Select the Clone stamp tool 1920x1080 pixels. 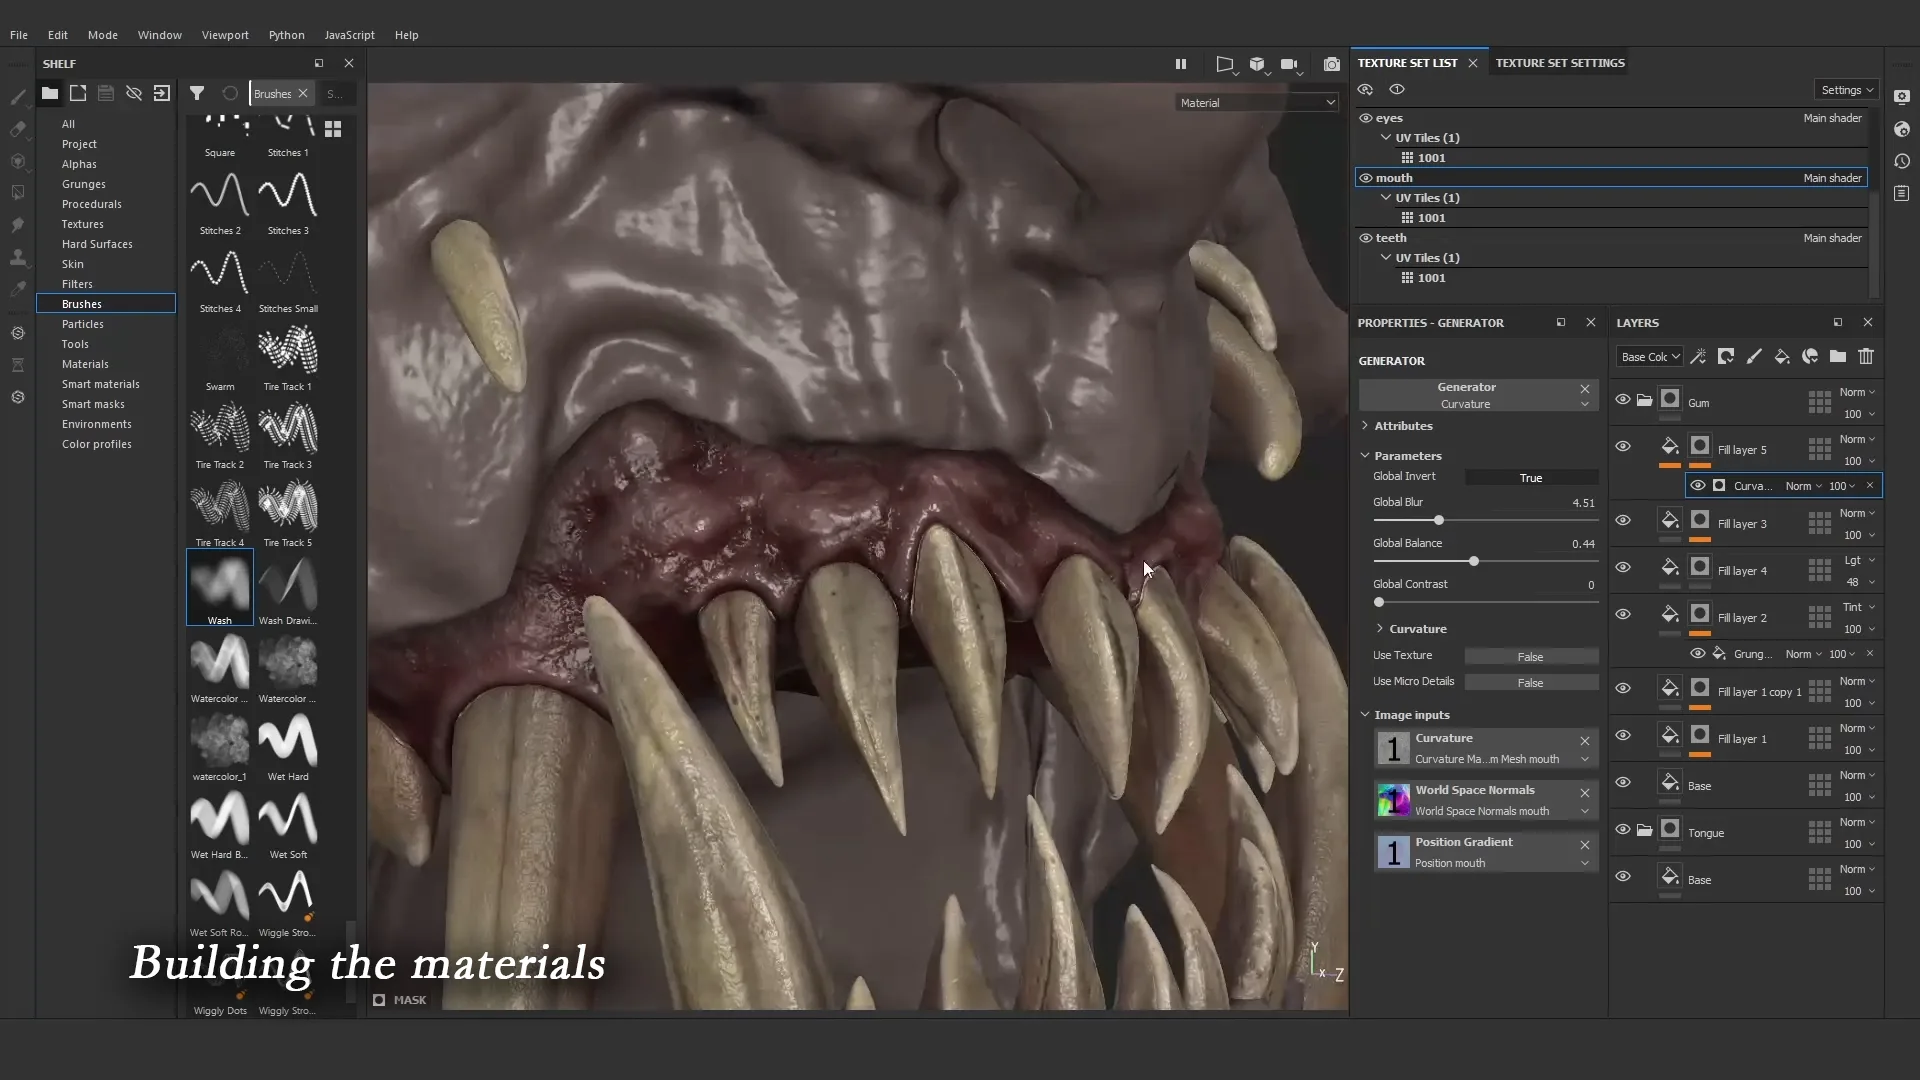pos(17,257)
